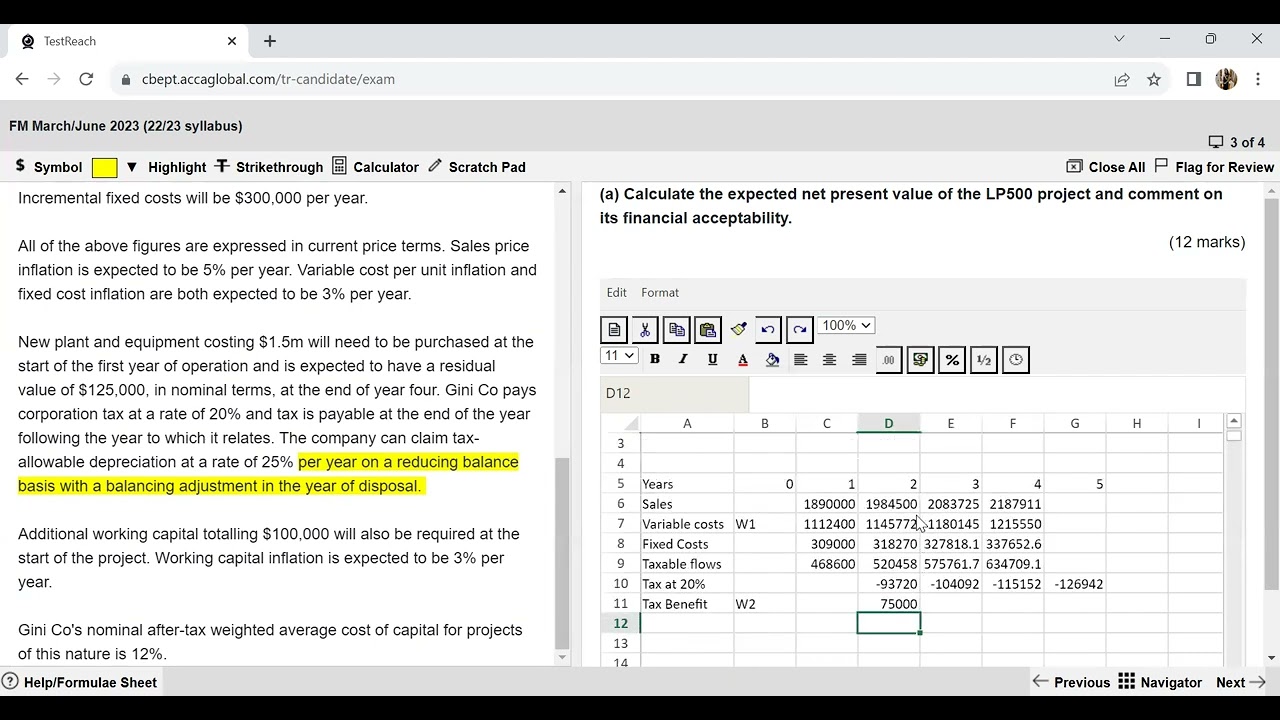The height and width of the screenshot is (720, 1280).
Task: Click cell containing 75000
Action: 889,604
